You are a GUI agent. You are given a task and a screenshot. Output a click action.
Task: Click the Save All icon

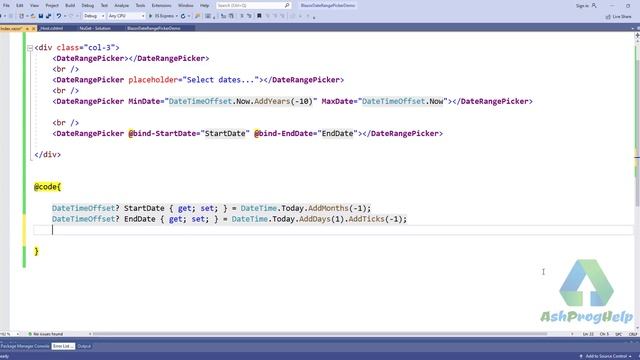(49, 16)
